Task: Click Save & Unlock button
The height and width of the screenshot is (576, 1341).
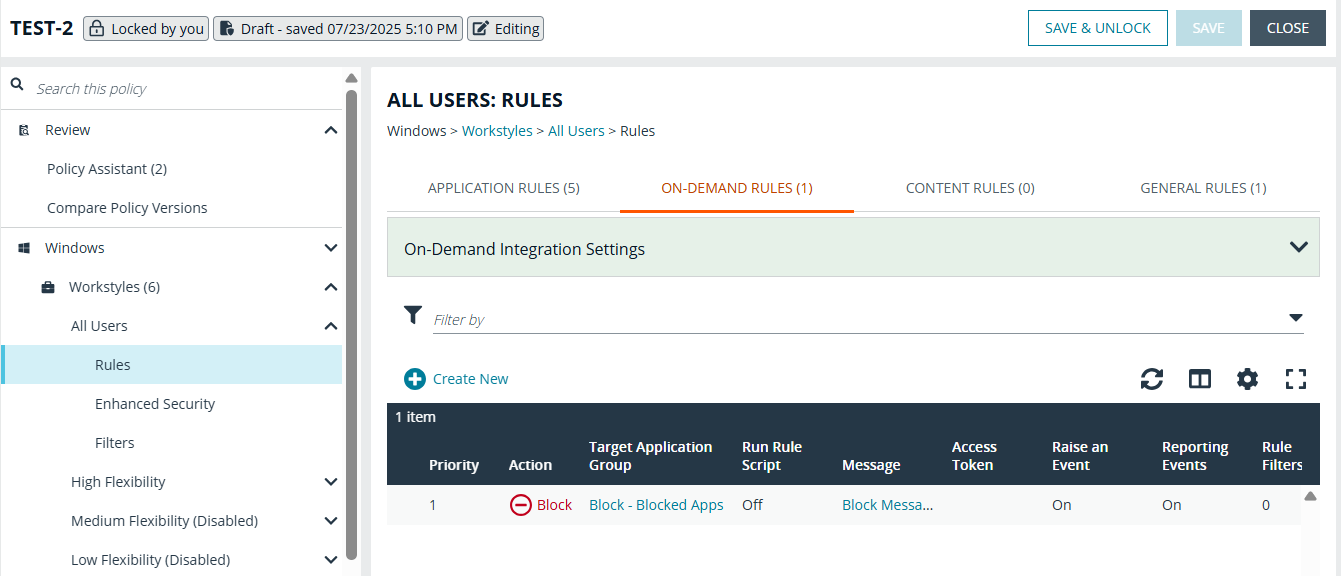Action: pyautogui.click(x=1098, y=28)
